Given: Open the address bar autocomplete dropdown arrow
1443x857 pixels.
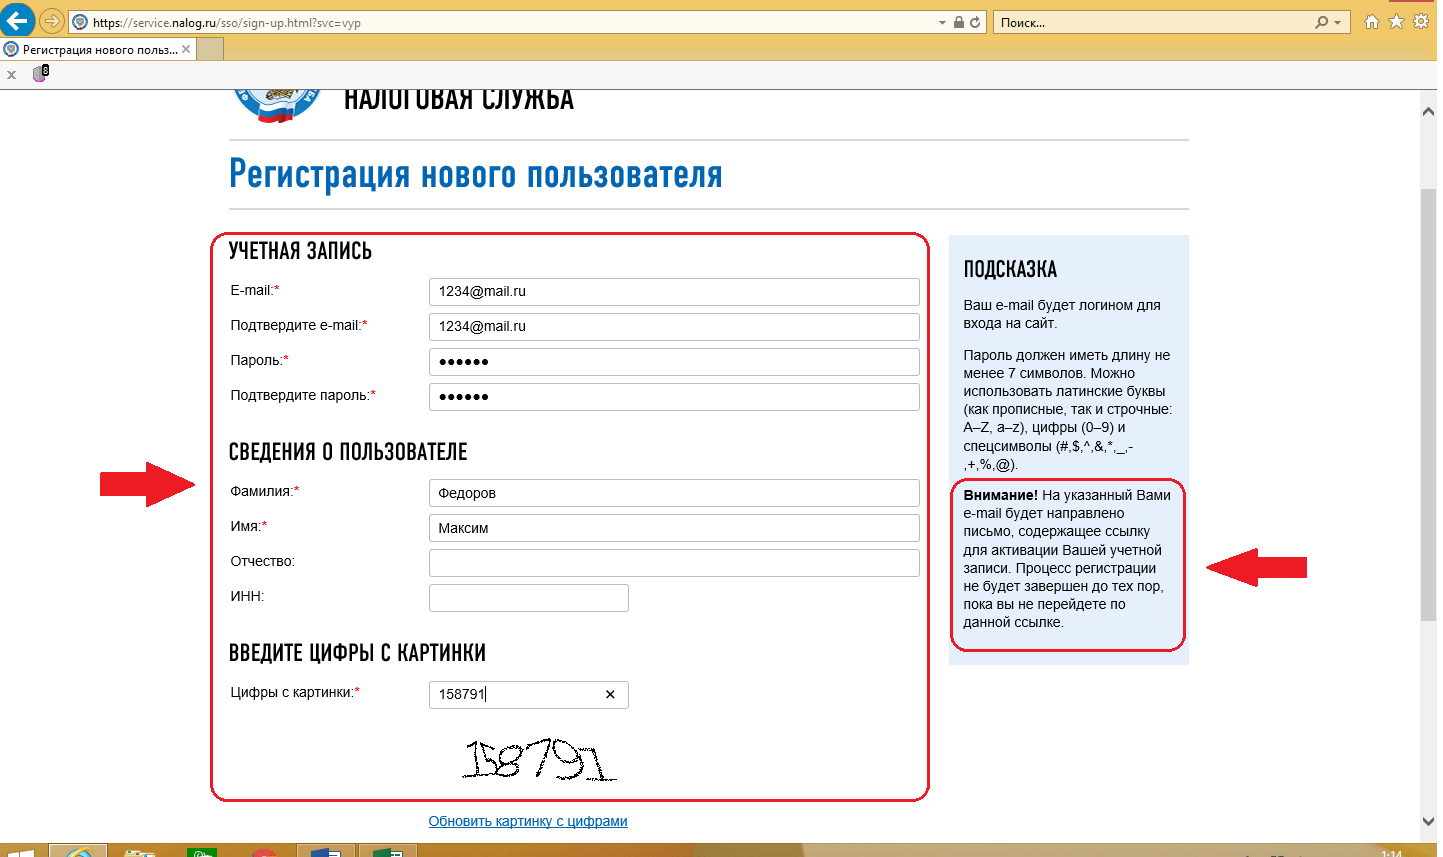Looking at the screenshot, I should [942, 22].
